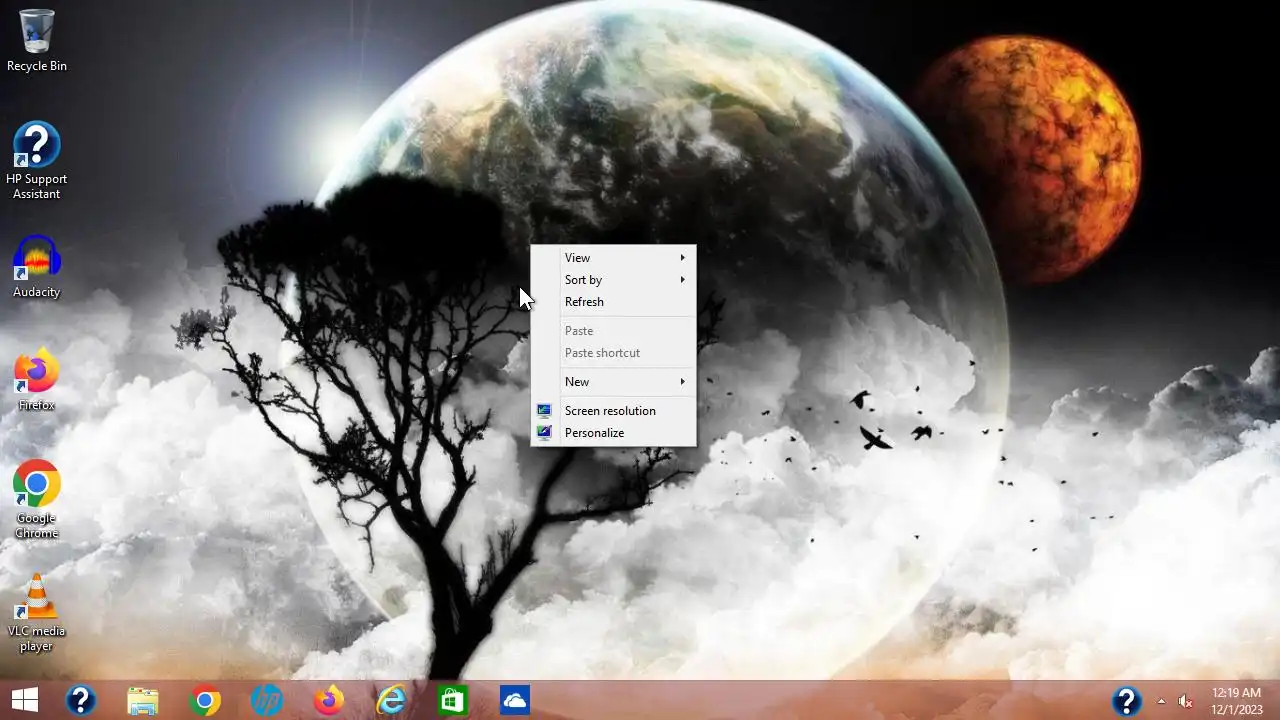Select the VLC media player desktop shortcut

pos(37,613)
